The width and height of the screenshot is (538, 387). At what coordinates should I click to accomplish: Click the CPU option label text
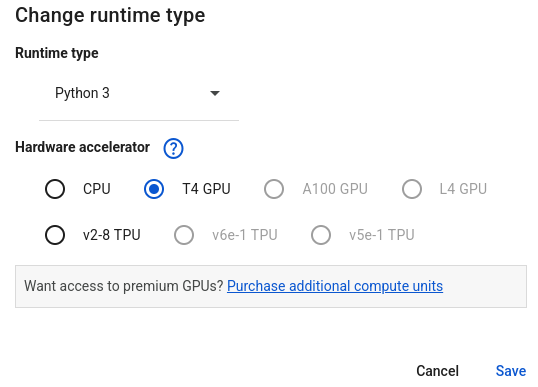(97, 189)
